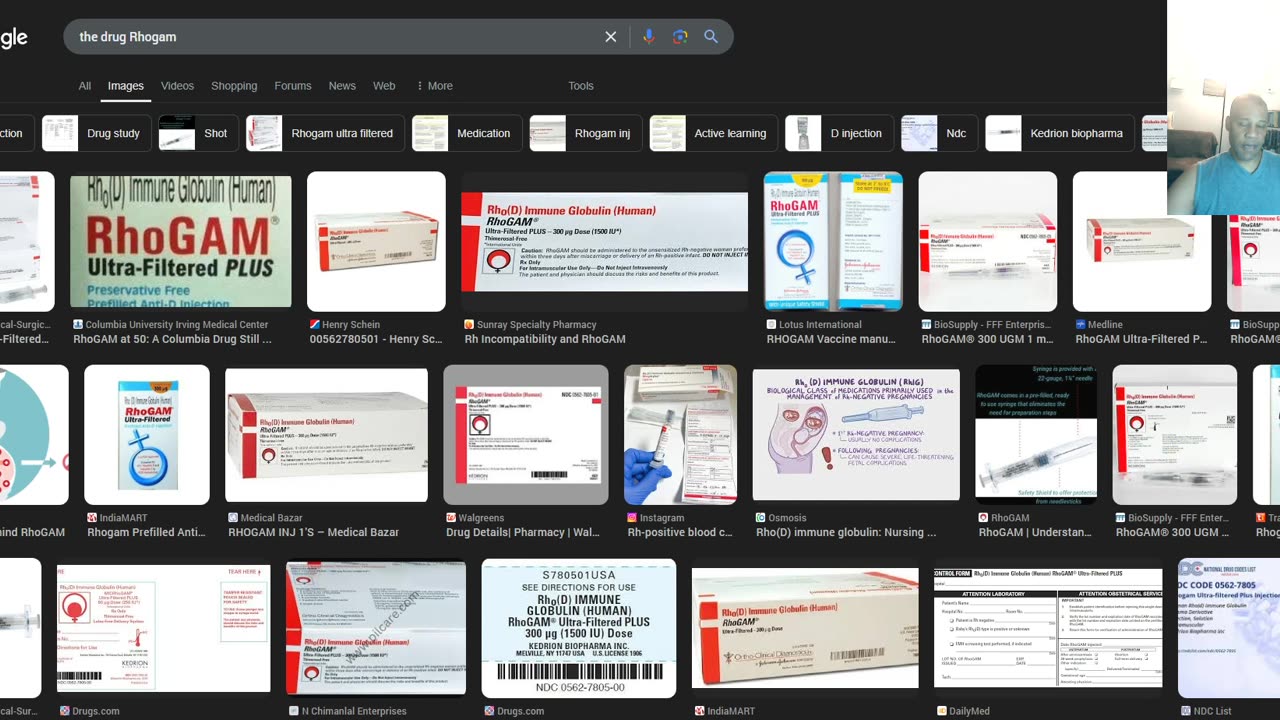
Task: Click the webcam video overlay
Action: pyautogui.click(x=1223, y=107)
